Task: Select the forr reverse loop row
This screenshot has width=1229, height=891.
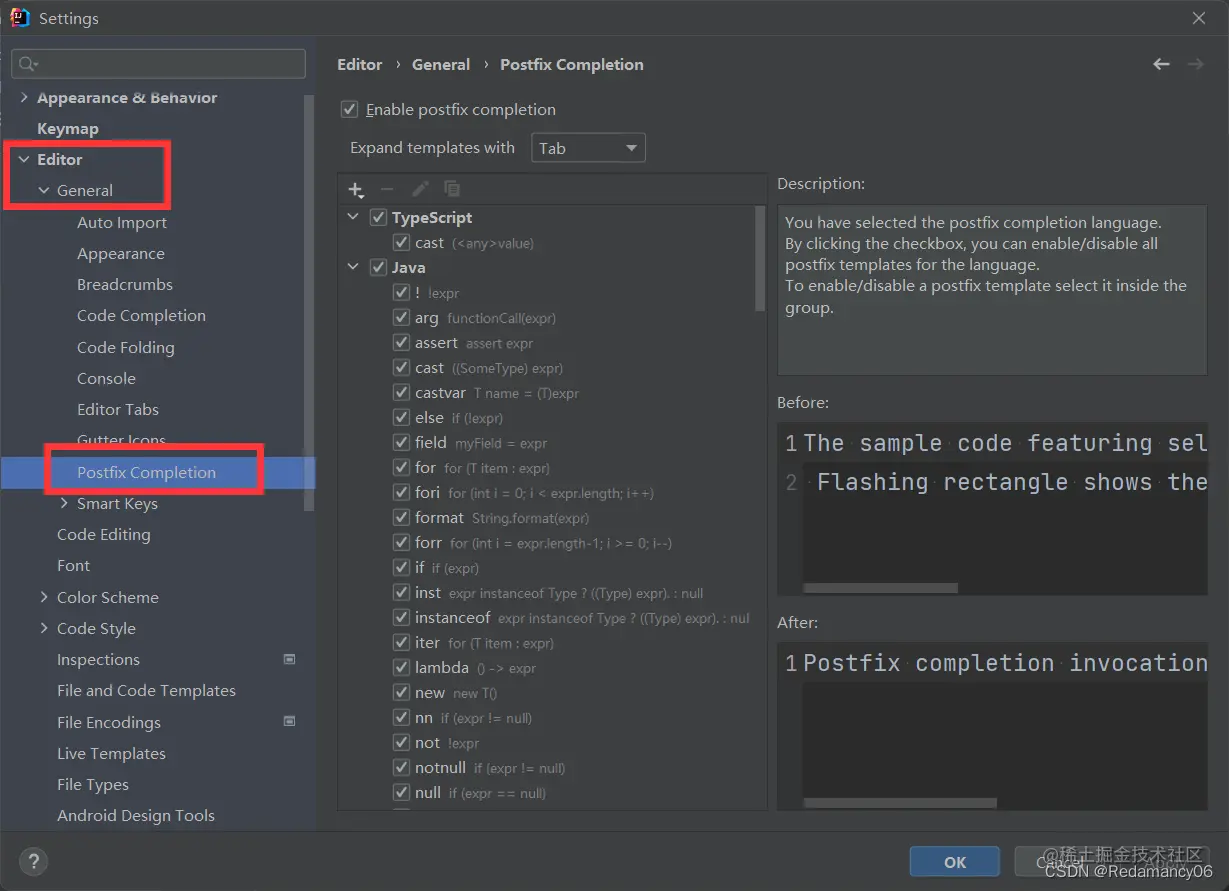Action: (x=545, y=542)
